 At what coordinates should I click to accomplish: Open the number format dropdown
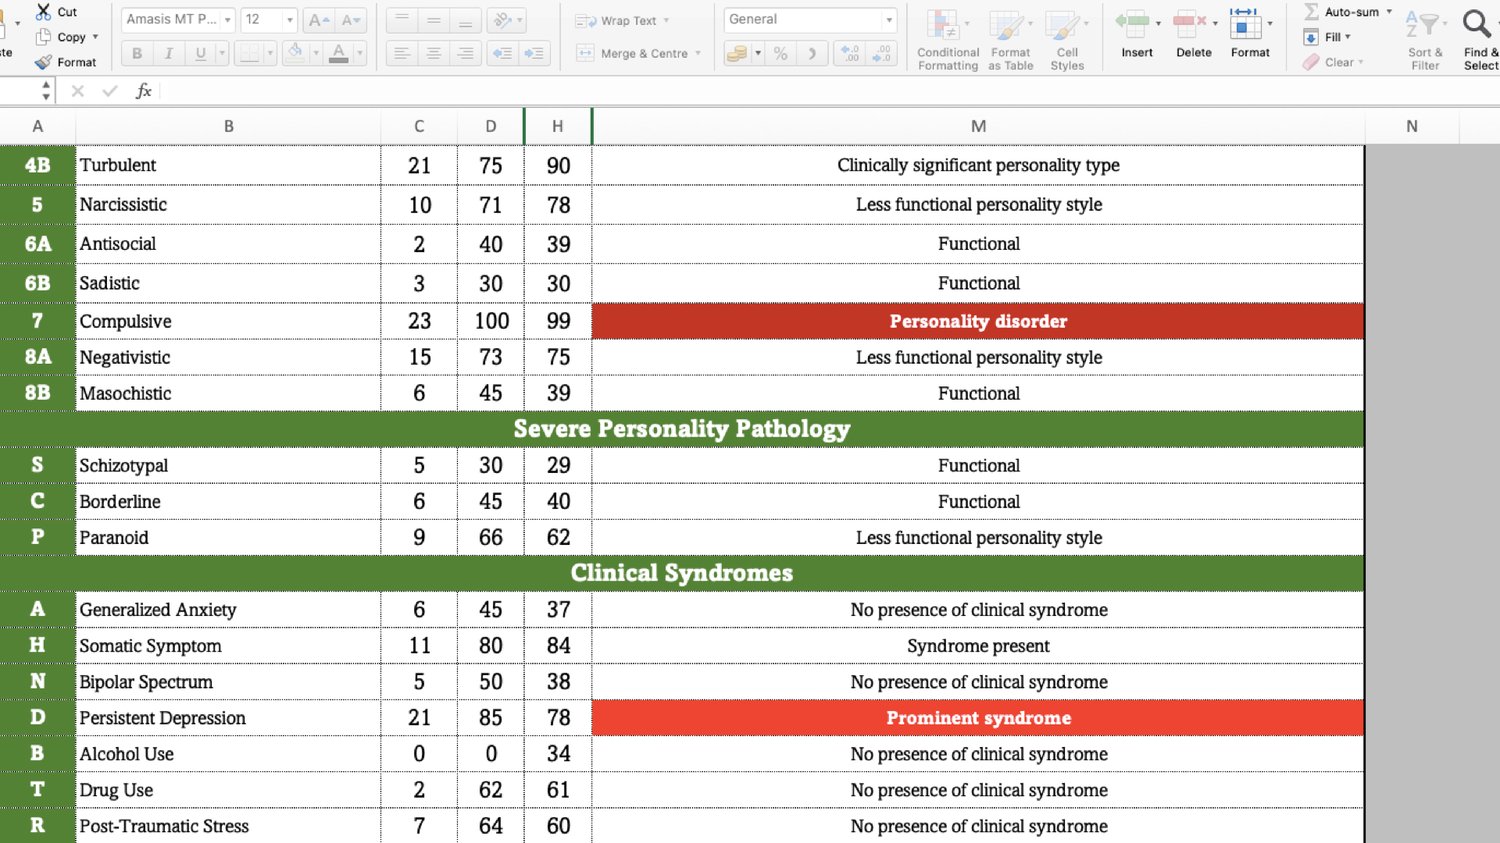click(888, 20)
